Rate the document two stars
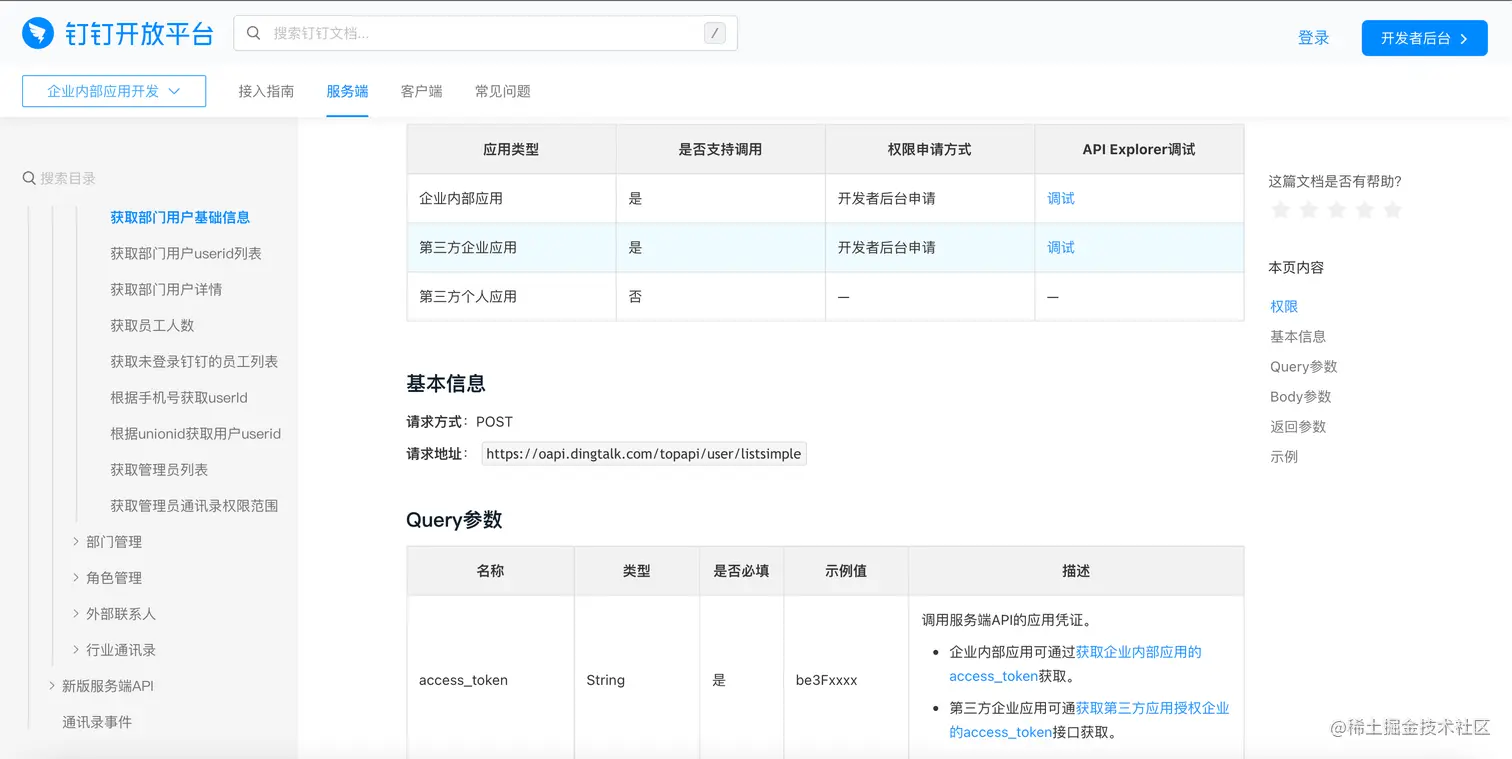Screen dimensions: 1512x759 point(1308,210)
